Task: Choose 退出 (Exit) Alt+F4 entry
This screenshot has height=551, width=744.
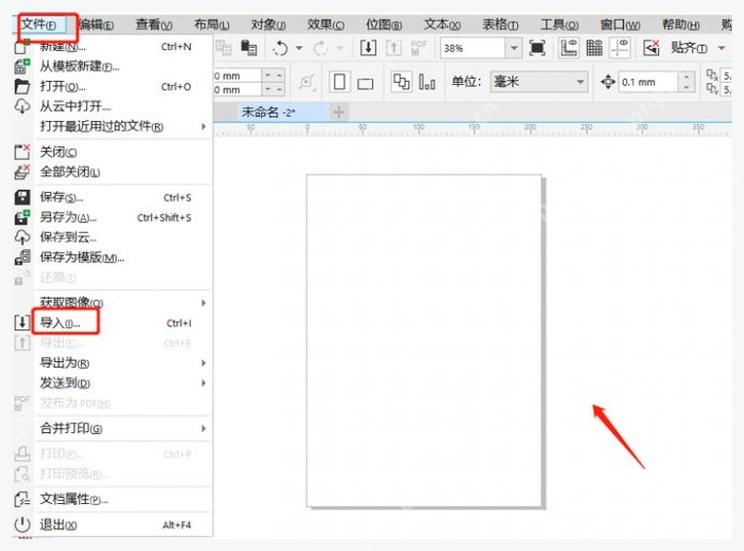Action: point(113,525)
